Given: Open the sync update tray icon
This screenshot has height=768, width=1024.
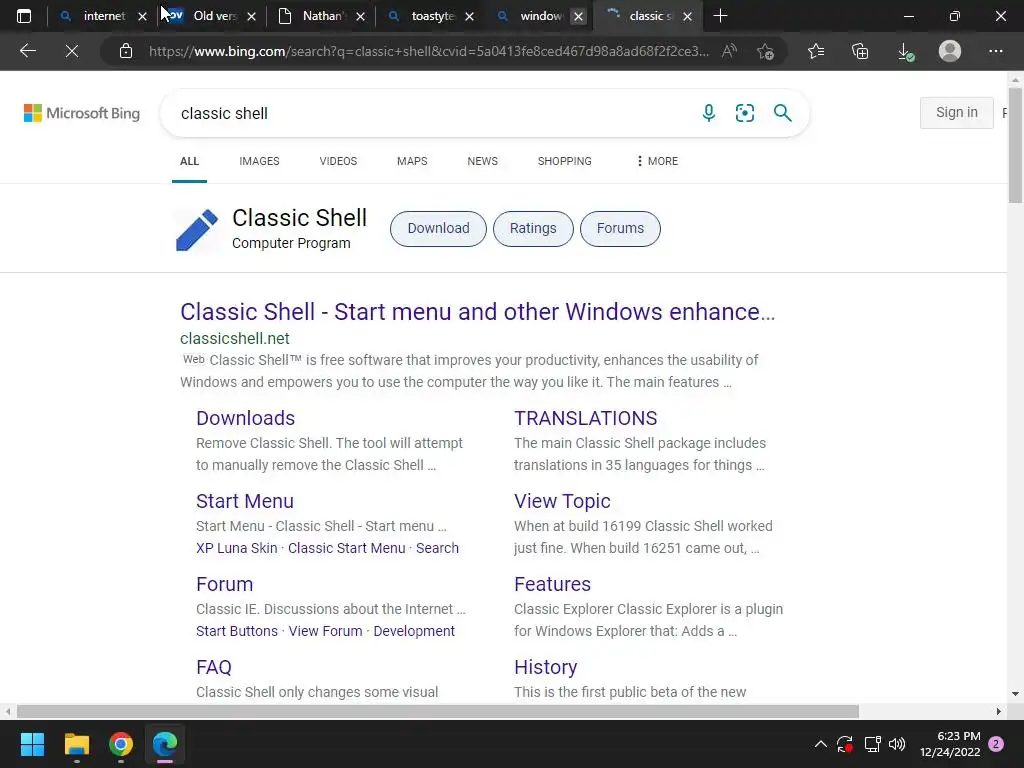Looking at the screenshot, I should pyautogui.click(x=845, y=744).
